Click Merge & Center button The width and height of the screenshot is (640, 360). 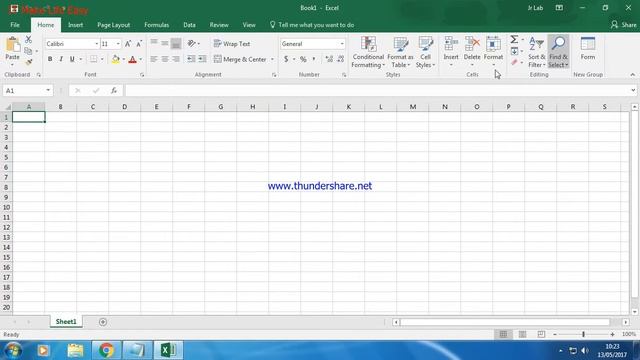click(240, 60)
